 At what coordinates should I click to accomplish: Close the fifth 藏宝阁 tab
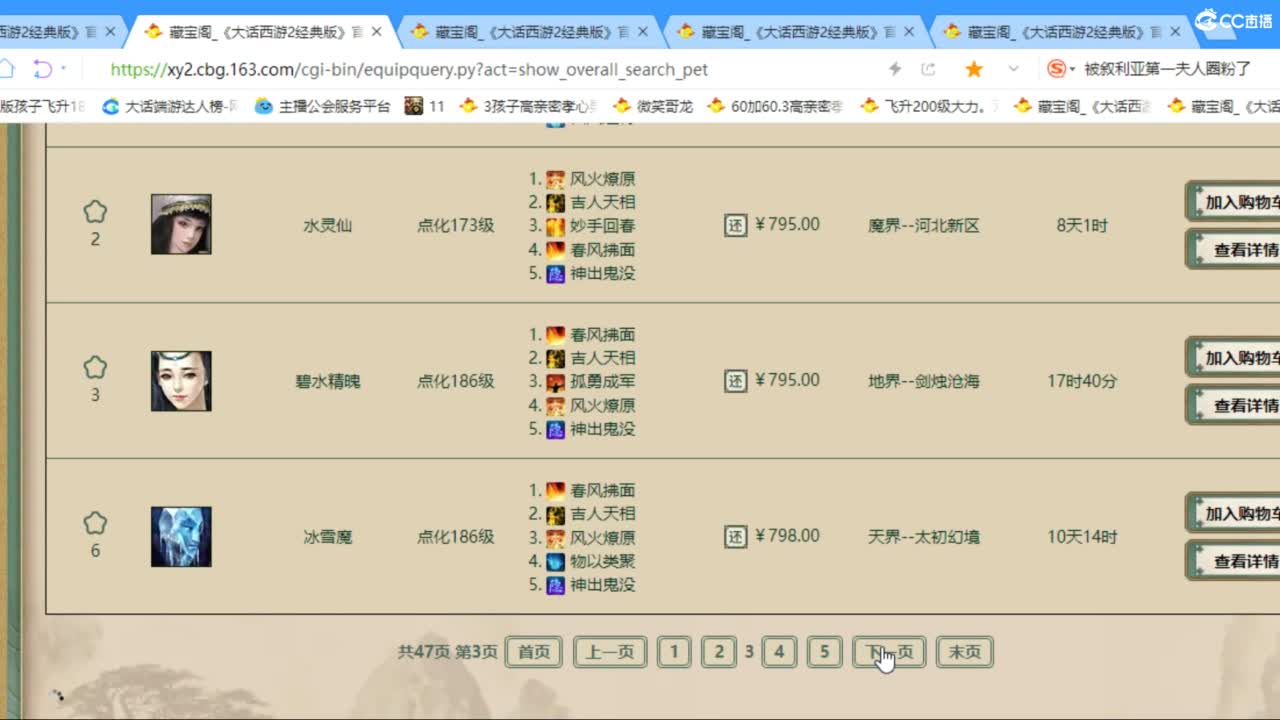click(x=1176, y=32)
